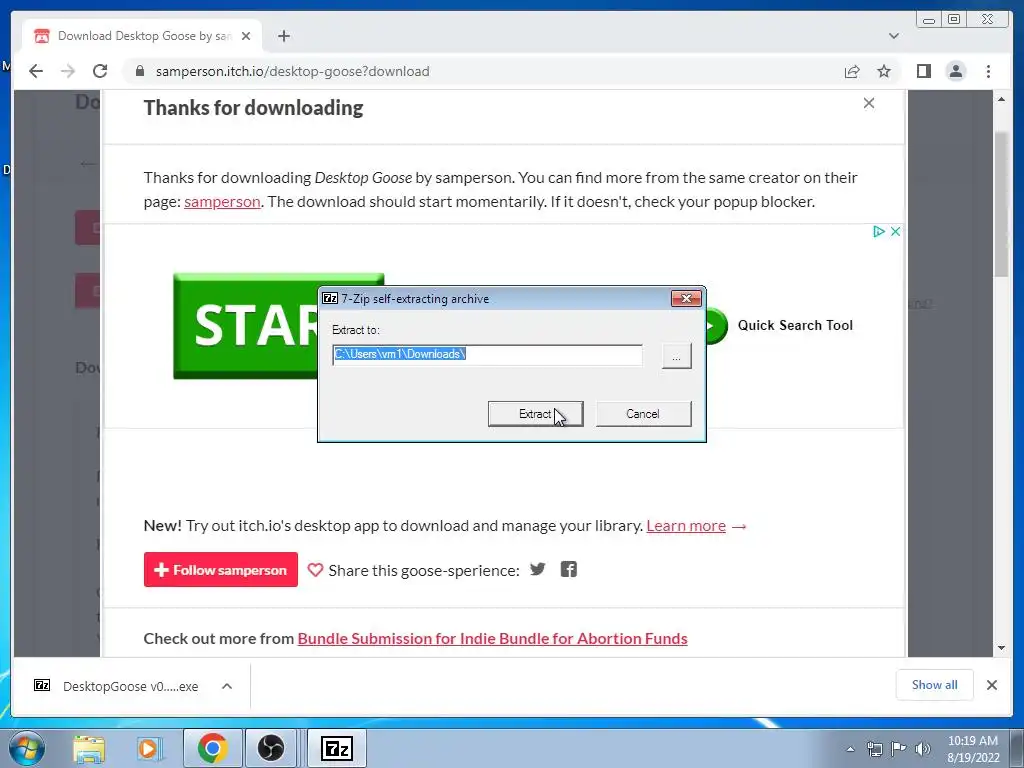Click the Extract to path field
Image resolution: width=1024 pixels, height=768 pixels.
point(487,355)
